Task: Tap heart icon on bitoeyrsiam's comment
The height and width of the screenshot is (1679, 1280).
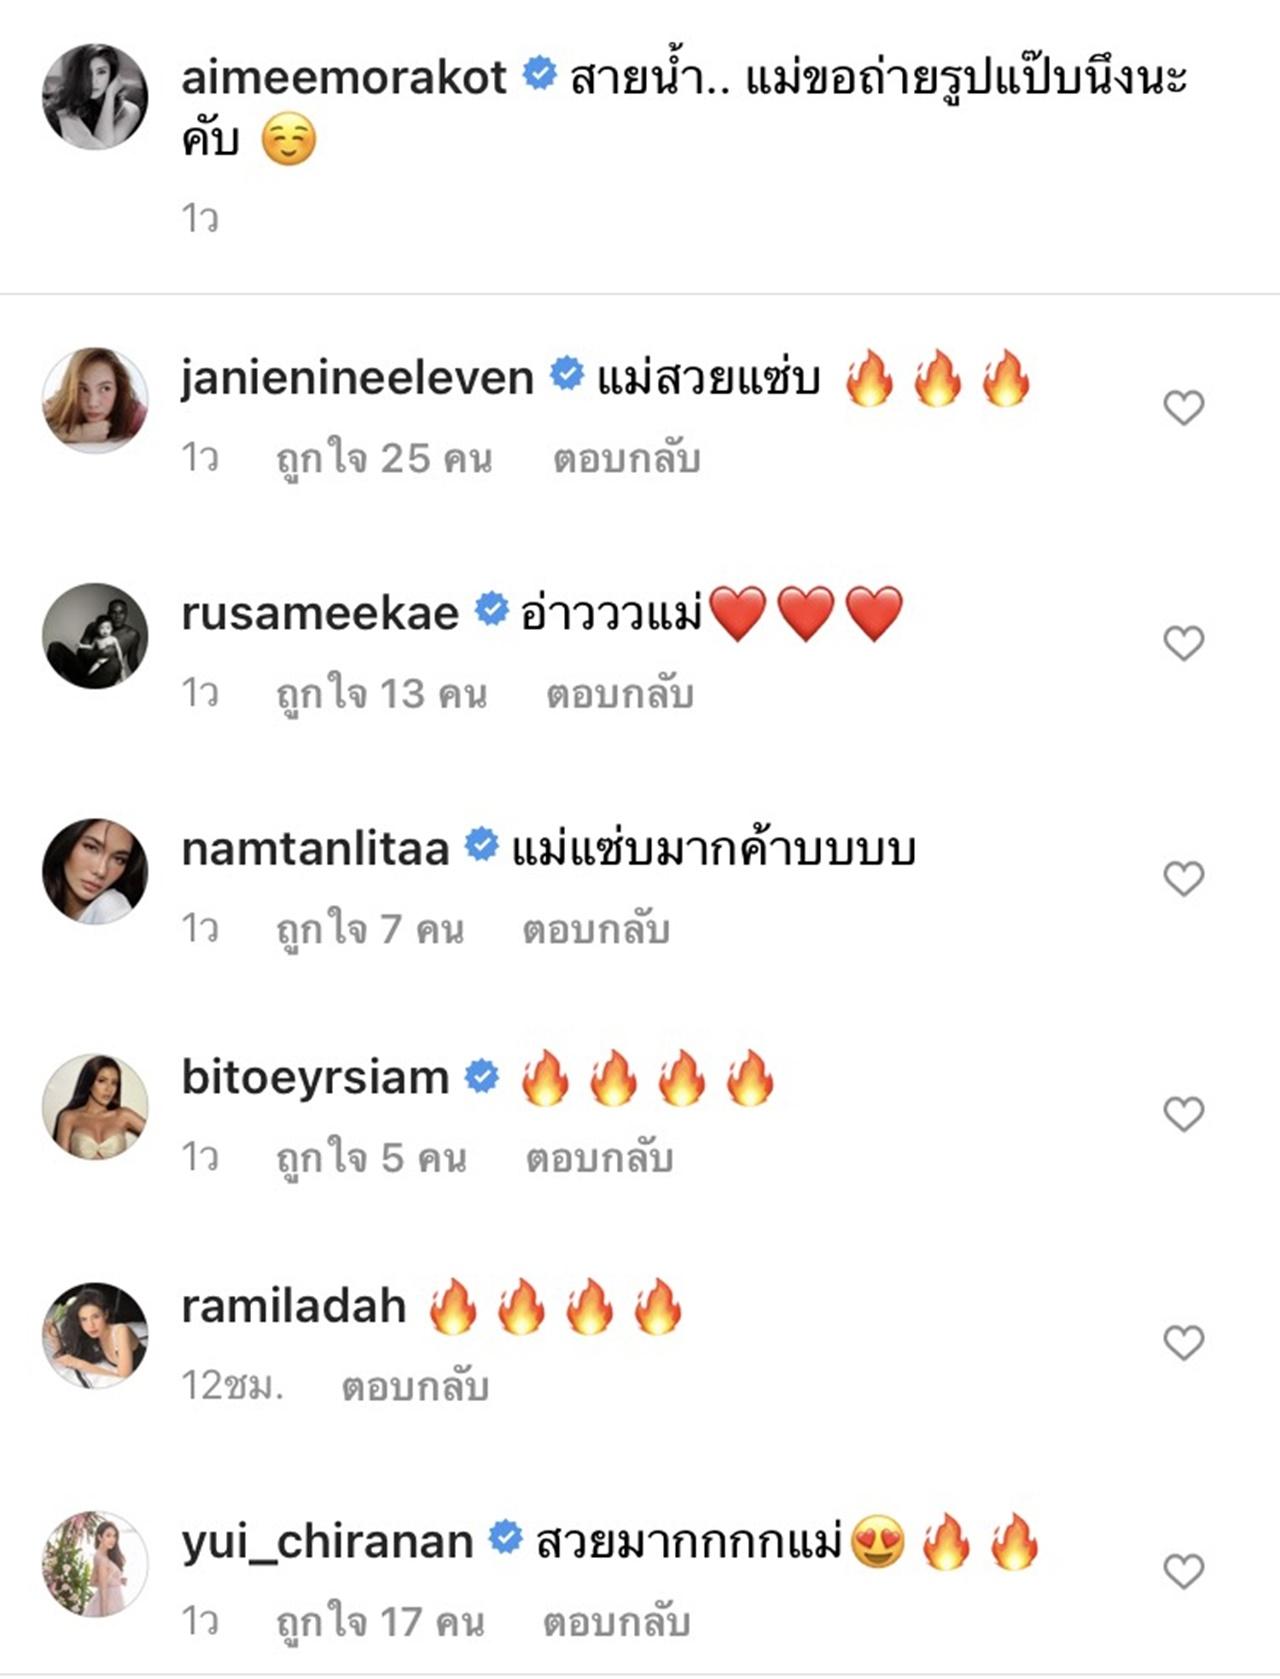Action: click(x=1184, y=1113)
